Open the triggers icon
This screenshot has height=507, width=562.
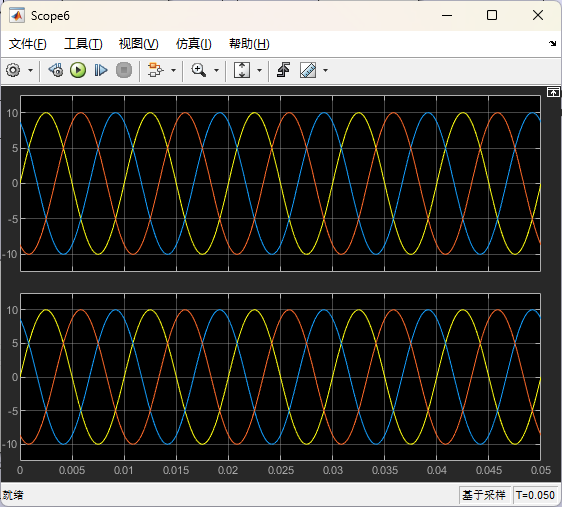(x=284, y=70)
